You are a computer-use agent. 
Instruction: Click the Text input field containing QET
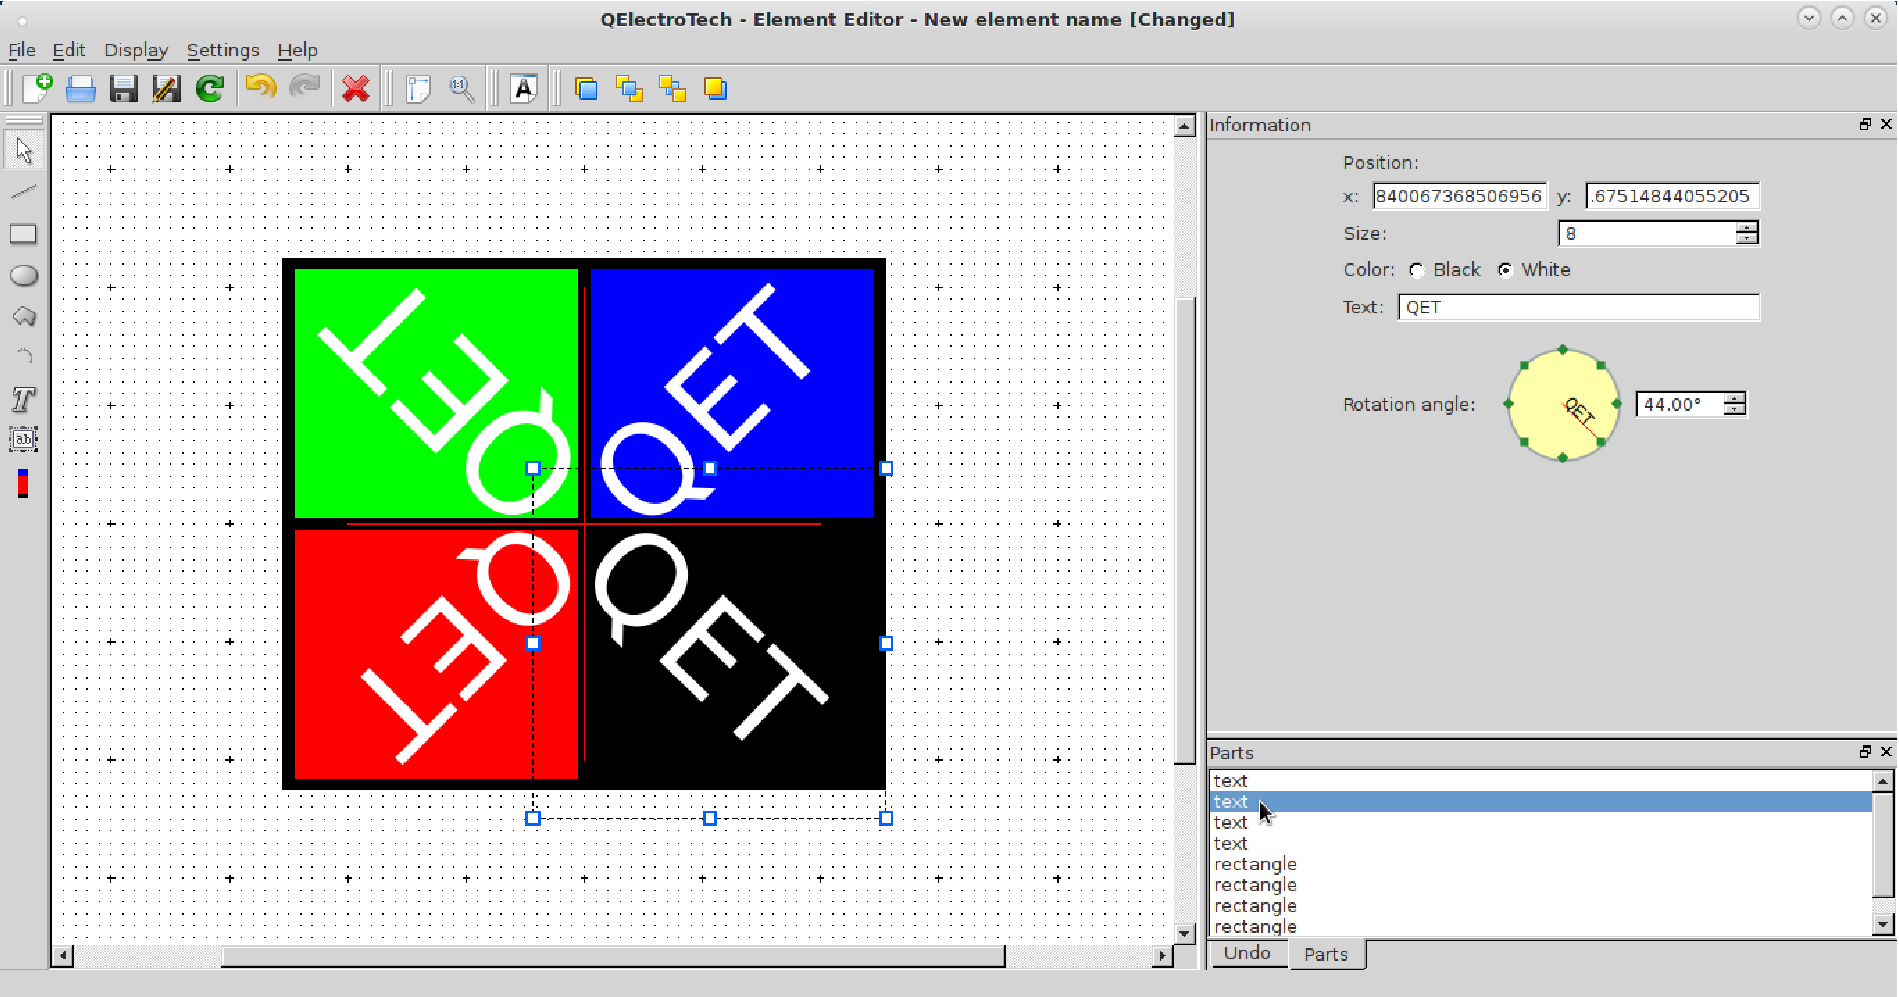coord(1578,307)
